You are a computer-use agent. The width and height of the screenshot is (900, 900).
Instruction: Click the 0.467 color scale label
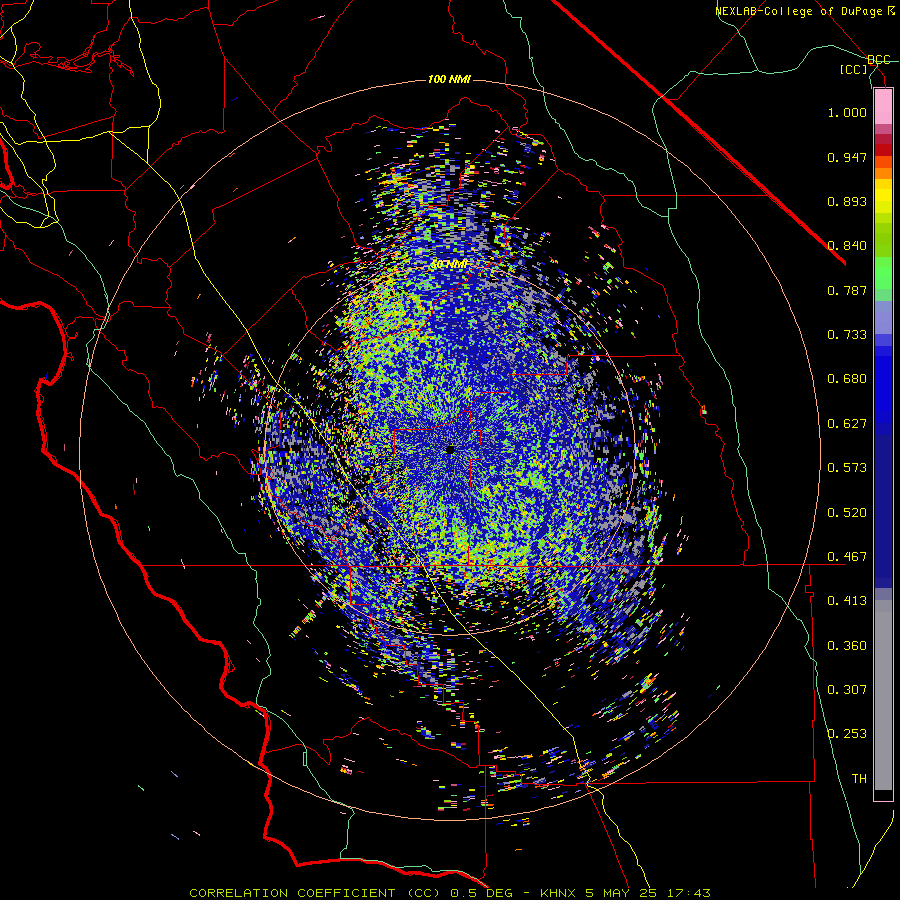847,557
